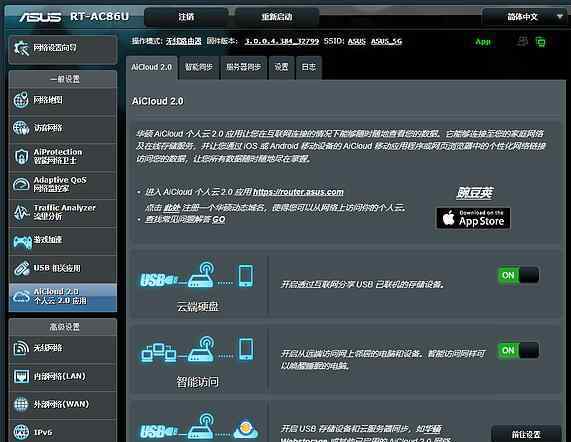Open the Settings tab
Viewport: 571px width, 442px height.
[281, 67]
